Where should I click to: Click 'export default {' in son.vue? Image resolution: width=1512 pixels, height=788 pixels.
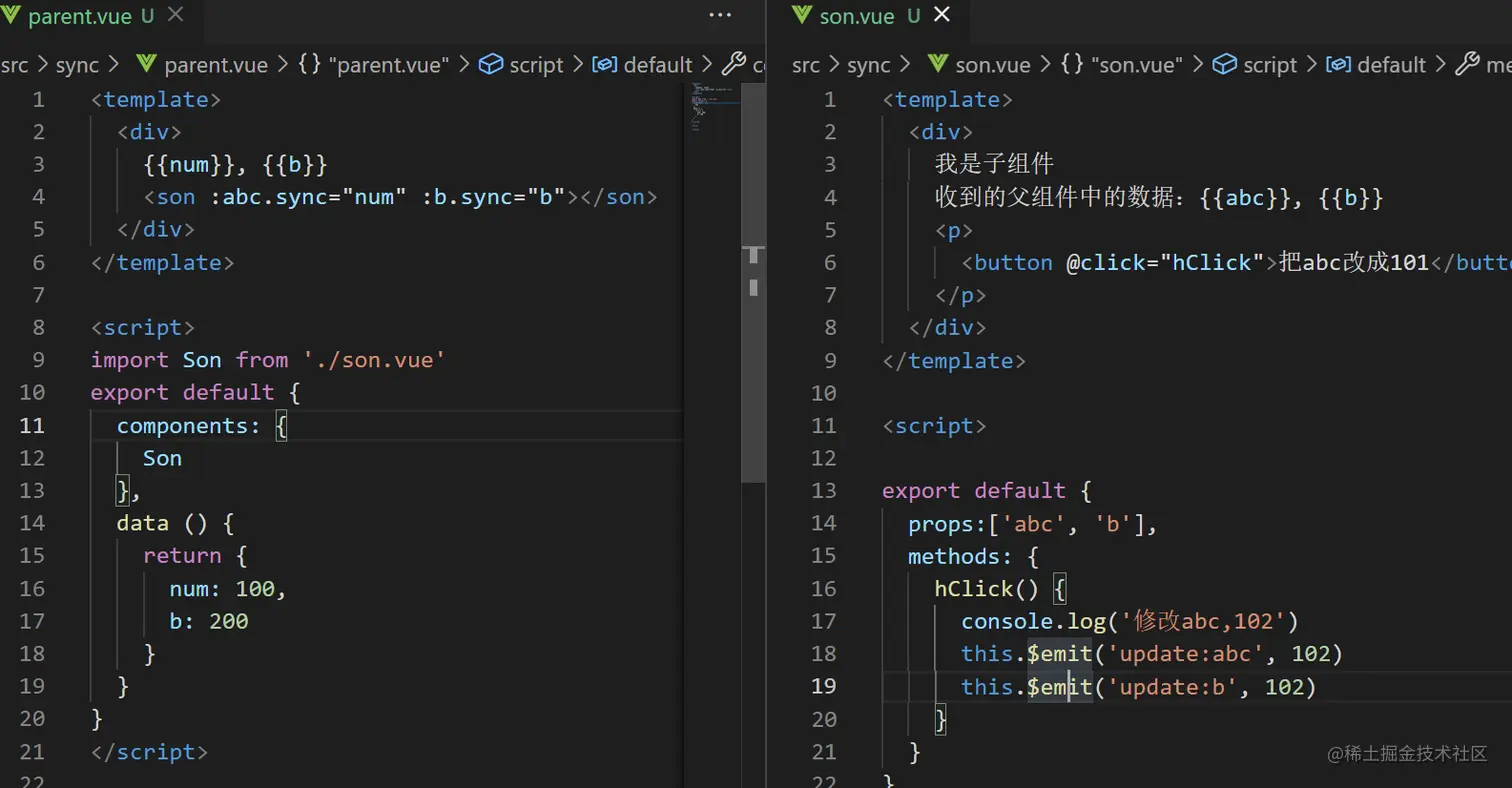click(987, 490)
